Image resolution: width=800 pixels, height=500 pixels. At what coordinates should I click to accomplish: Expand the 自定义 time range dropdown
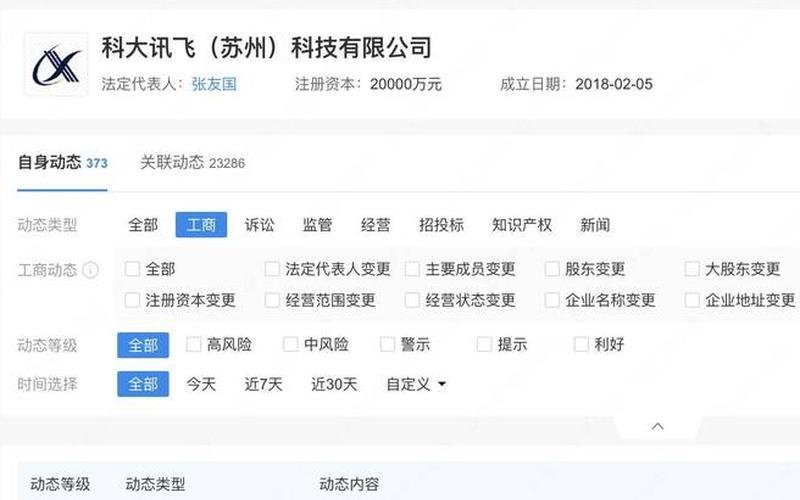(x=416, y=384)
